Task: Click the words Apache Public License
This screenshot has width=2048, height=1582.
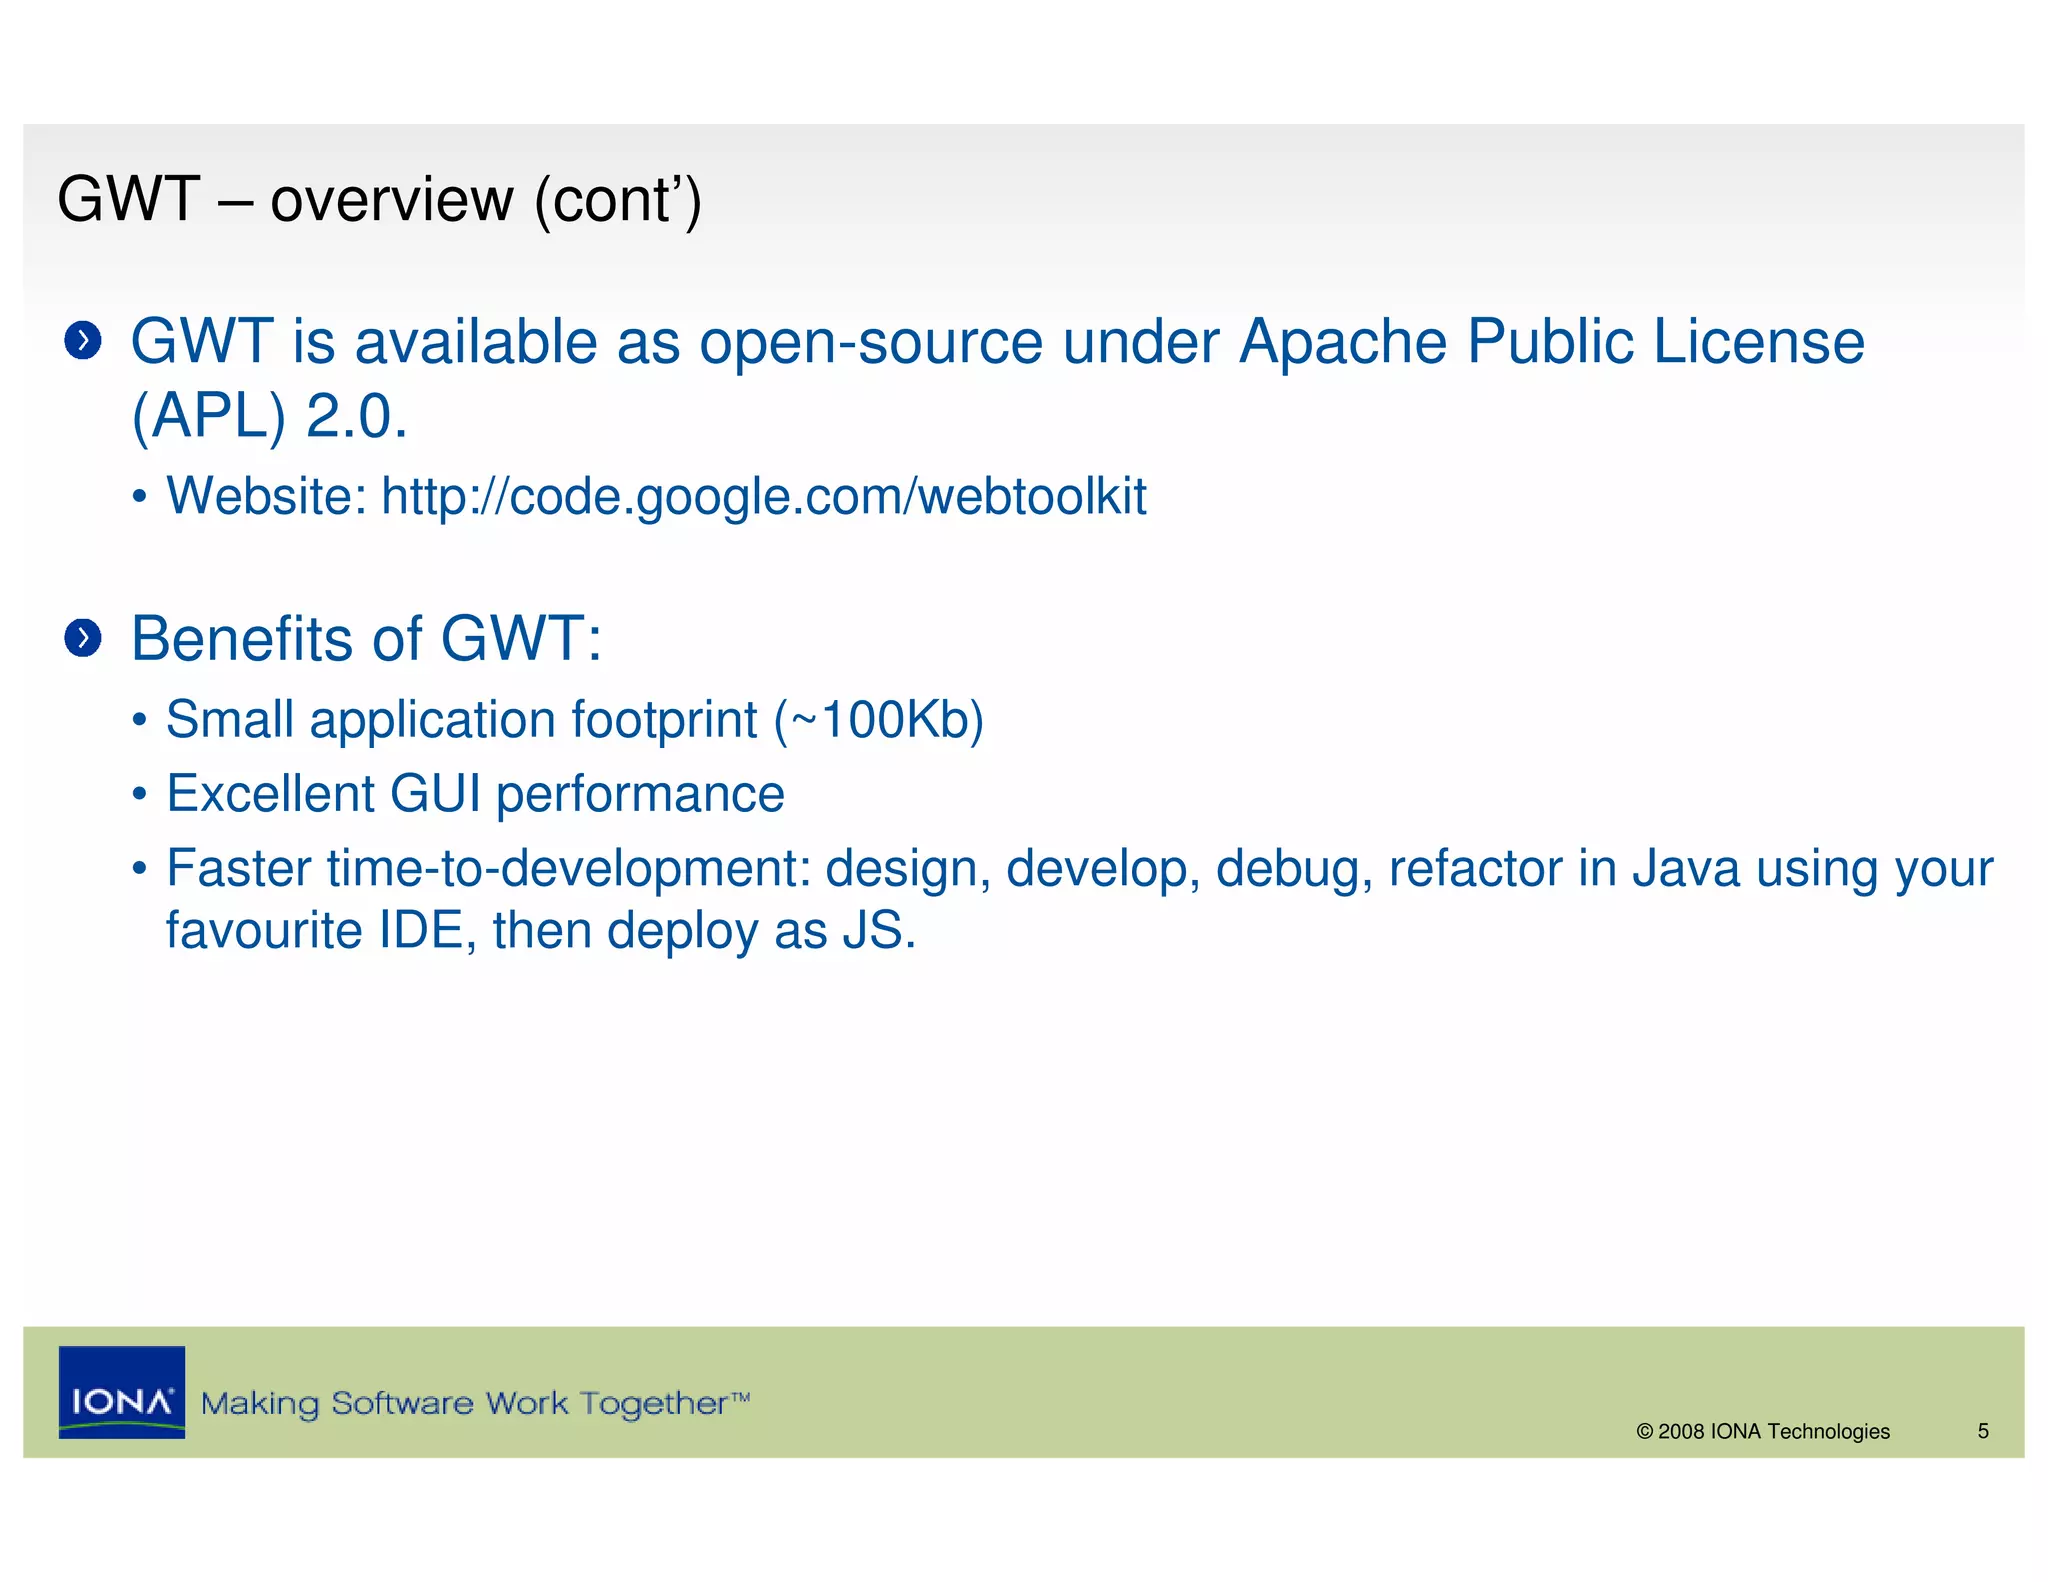Action: coord(1551,342)
